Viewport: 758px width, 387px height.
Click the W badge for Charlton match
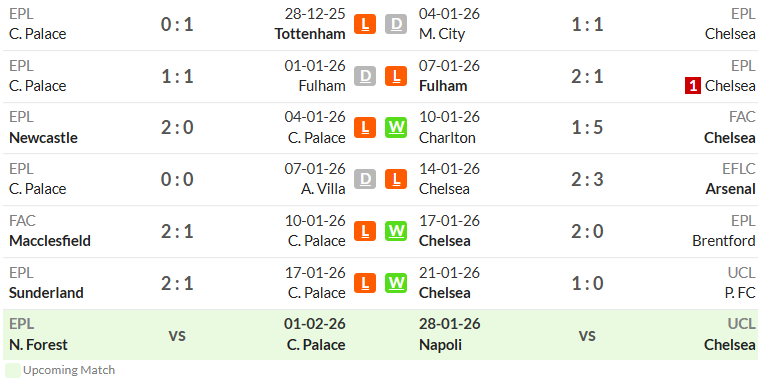pos(396,128)
